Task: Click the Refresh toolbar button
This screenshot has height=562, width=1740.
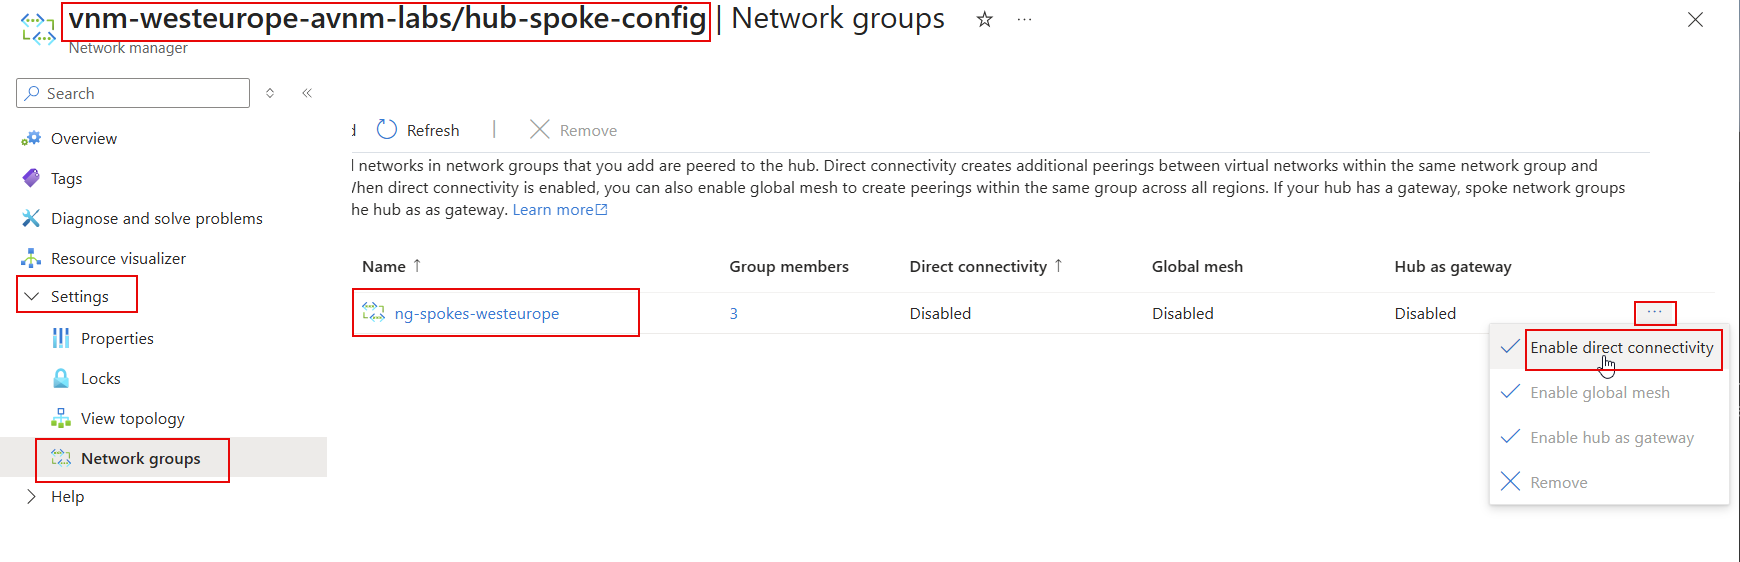Action: [419, 130]
